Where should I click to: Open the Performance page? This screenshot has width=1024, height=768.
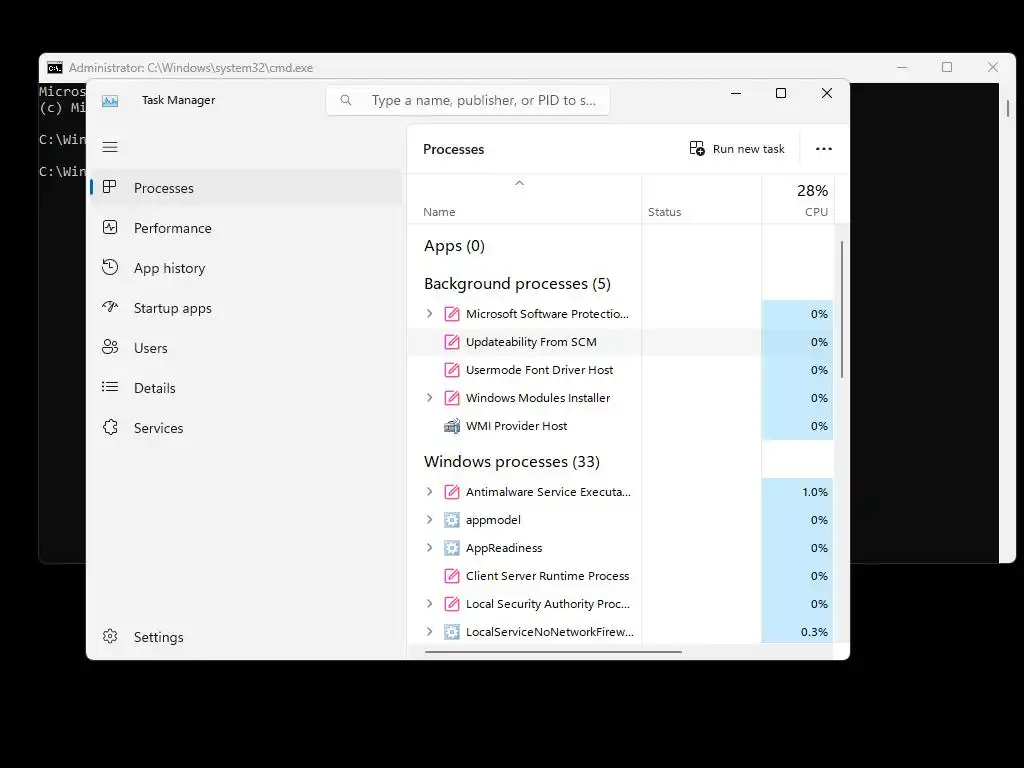(247, 228)
